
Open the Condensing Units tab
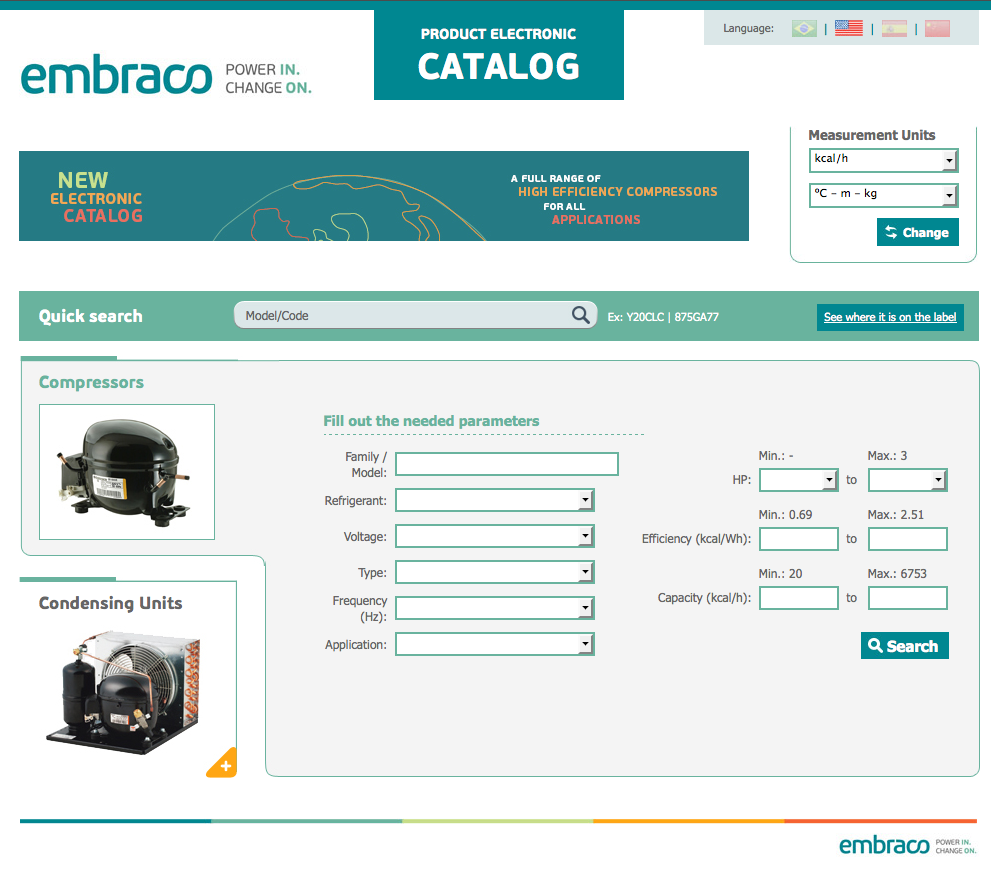tap(110, 603)
